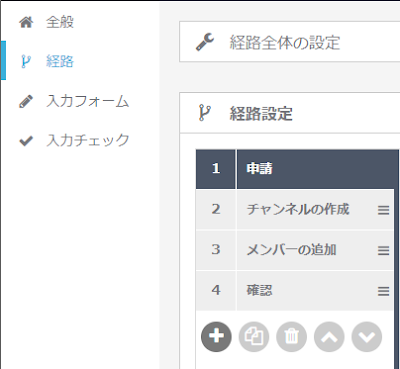Viewport: 400px width, 369px height.
Task: Click the drag handle on メンバーの追加 row
Action: click(x=383, y=251)
